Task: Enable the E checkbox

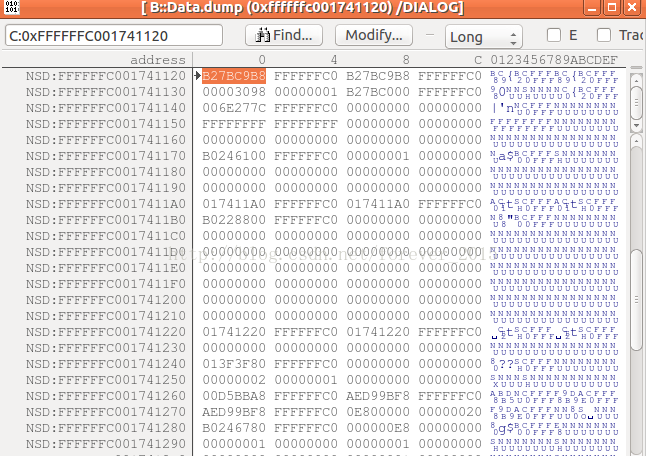Action: [x=554, y=35]
